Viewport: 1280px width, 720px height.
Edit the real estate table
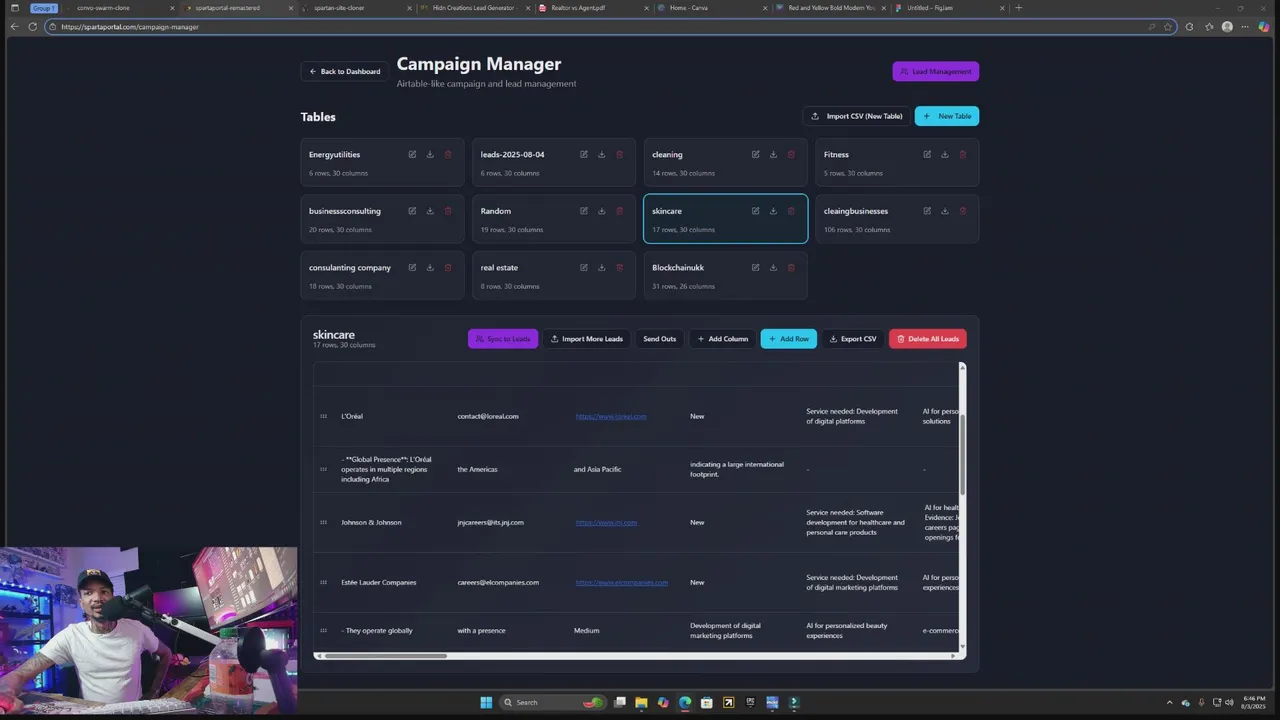click(584, 267)
